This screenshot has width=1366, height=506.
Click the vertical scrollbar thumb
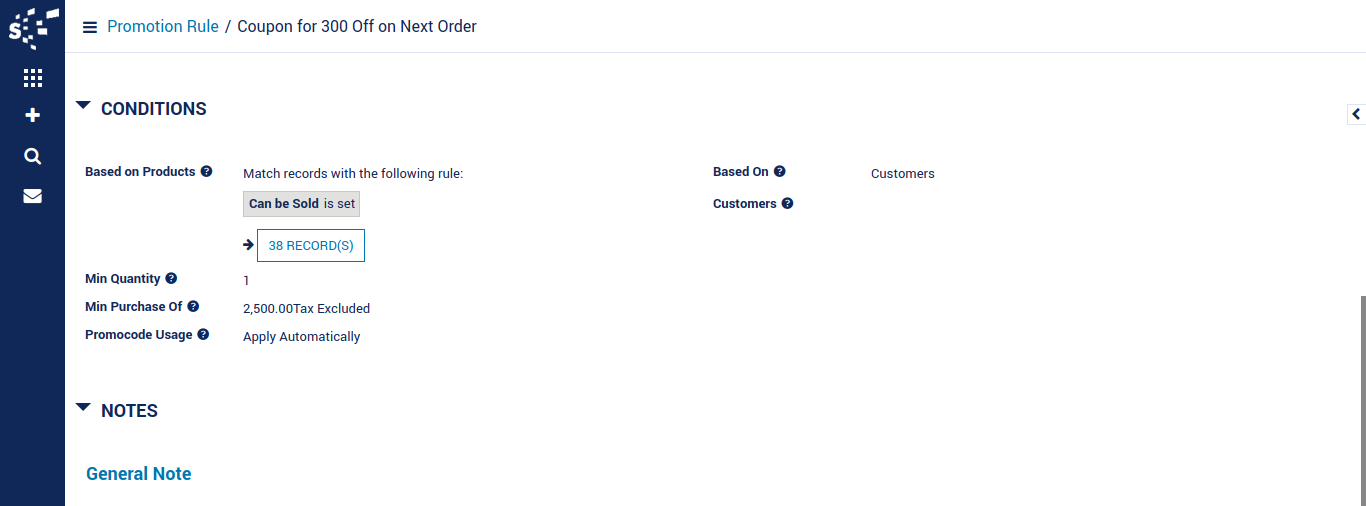(1362, 400)
